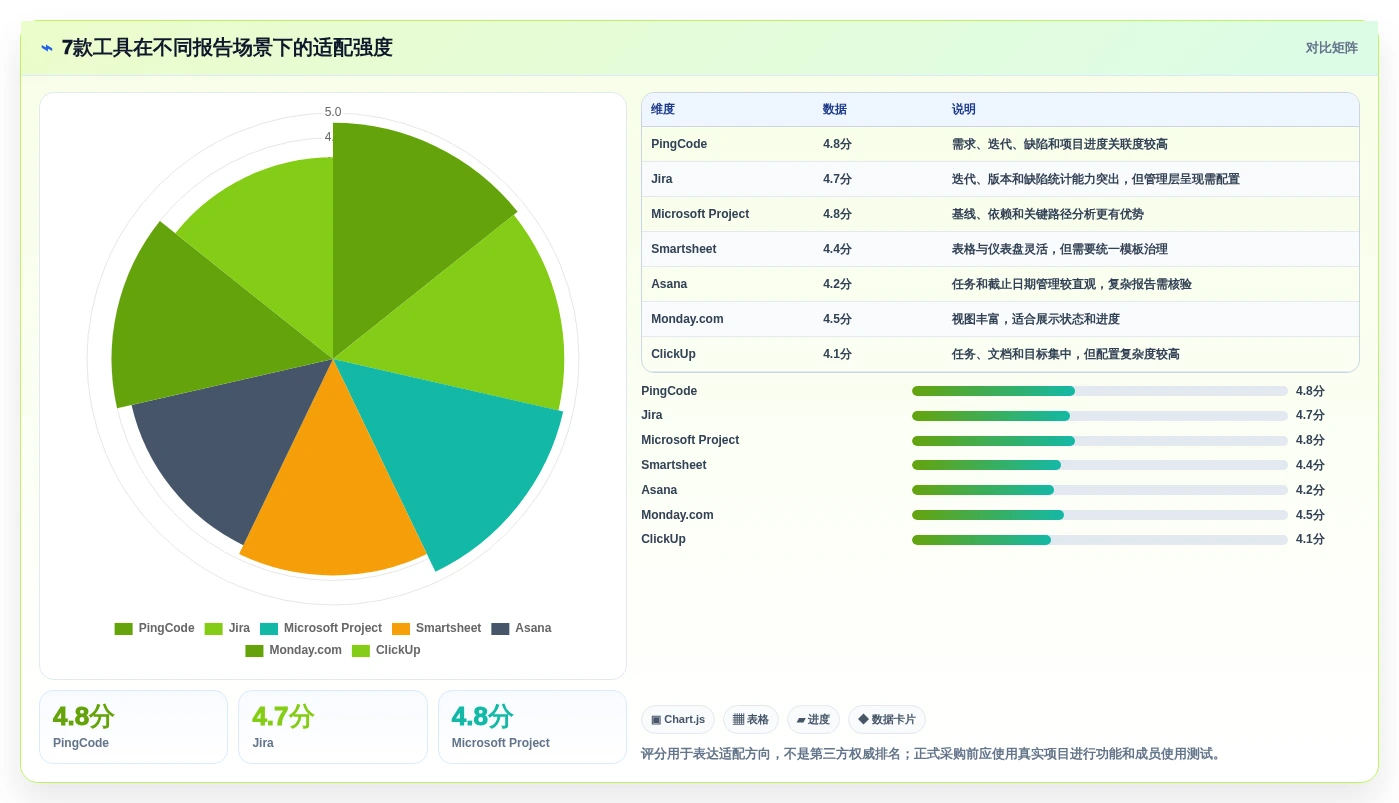Open the Microsoft Project 4.8分 data card
Image resolution: width=1399 pixels, height=803 pixels.
point(532,727)
